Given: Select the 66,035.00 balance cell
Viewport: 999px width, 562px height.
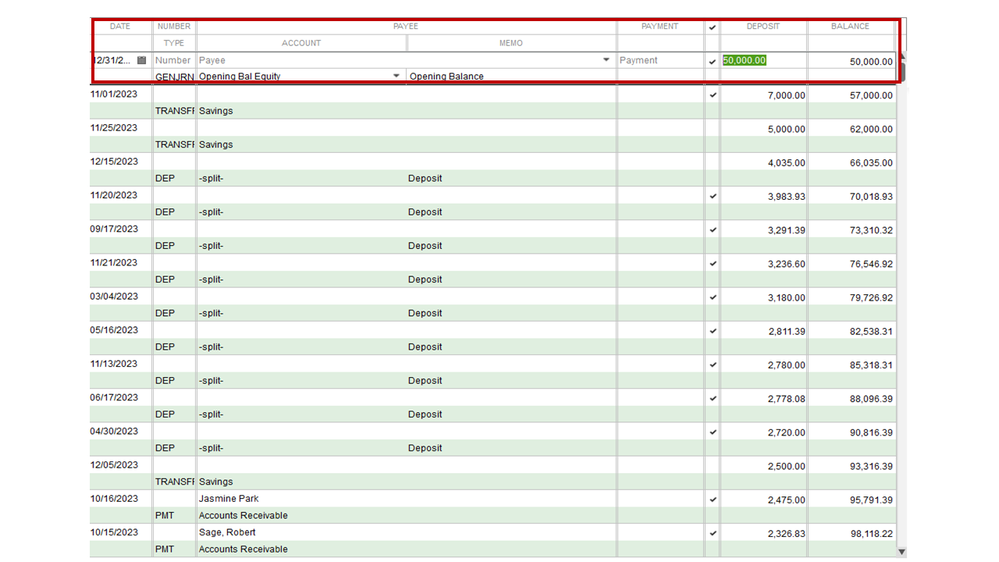Looking at the screenshot, I should [x=871, y=162].
